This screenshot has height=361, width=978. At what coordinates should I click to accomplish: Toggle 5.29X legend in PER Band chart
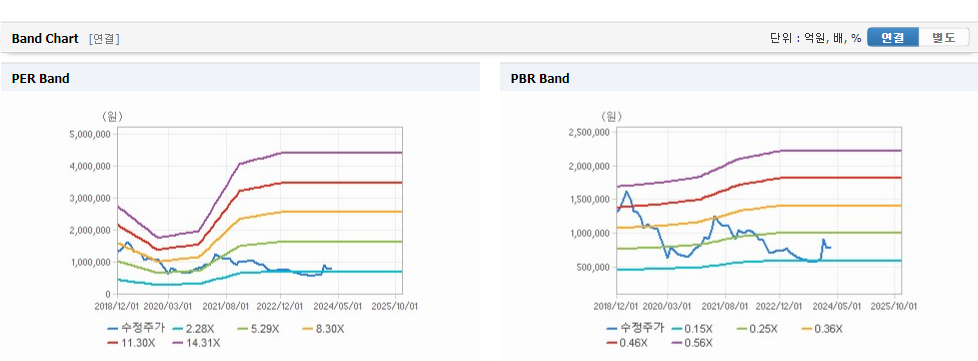pos(258,329)
